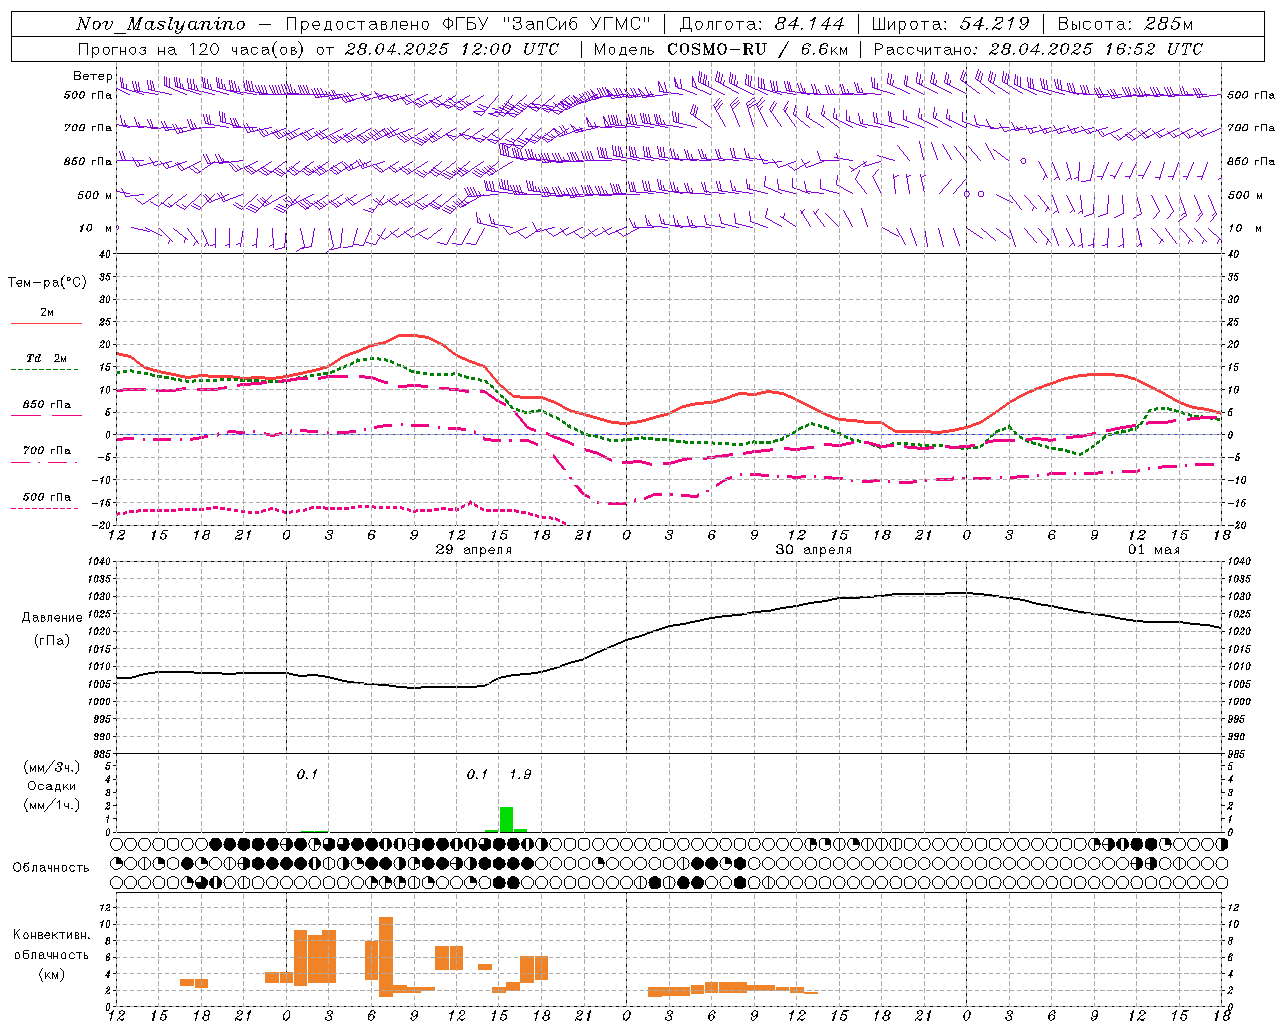The width and height of the screenshot is (1280, 1024).
Task: Click the forecast start time 28.04.2025 12:00 UTC
Action: 452,49
